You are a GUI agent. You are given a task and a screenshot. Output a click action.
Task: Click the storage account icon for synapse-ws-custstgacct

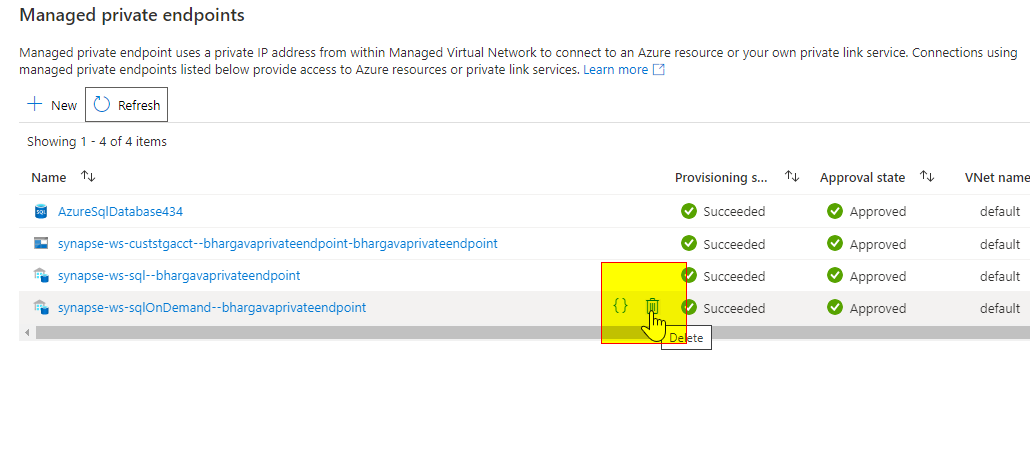41,243
